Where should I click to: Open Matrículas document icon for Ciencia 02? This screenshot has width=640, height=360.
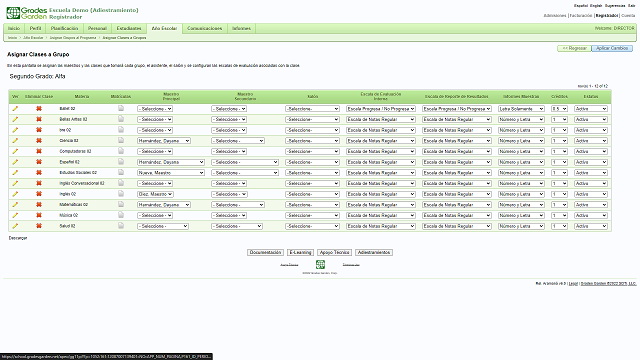(121, 140)
